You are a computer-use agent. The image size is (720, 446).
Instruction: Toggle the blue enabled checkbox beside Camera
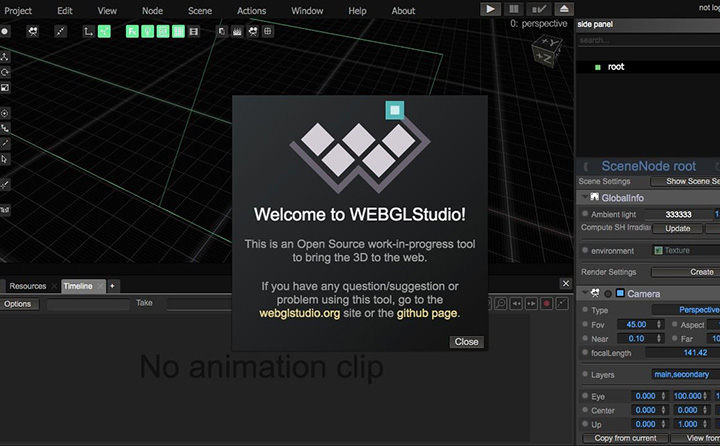pyautogui.click(x=620, y=293)
